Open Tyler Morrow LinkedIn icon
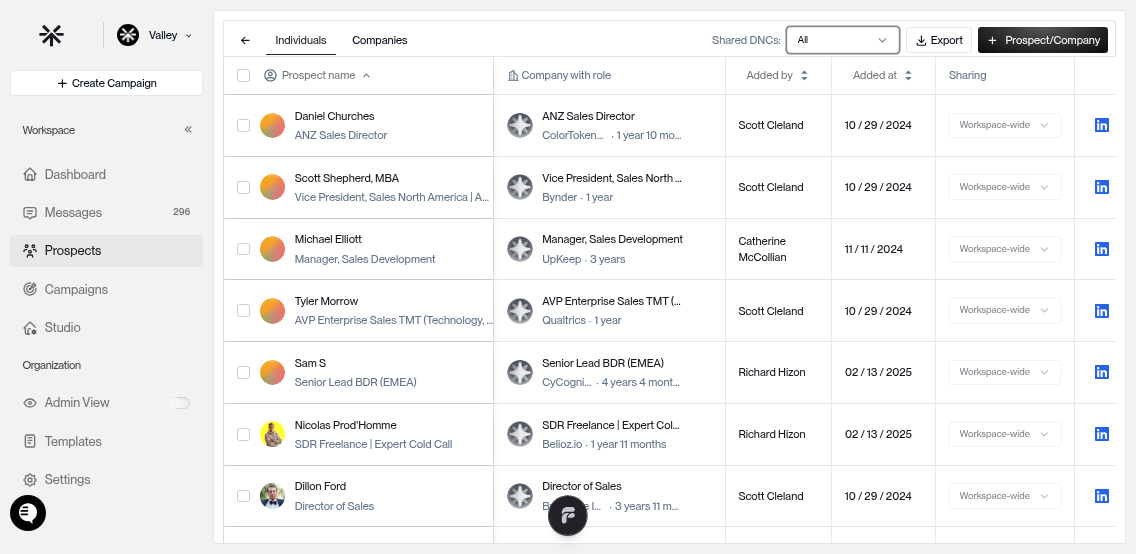The width and height of the screenshot is (1136, 554). click(x=1101, y=310)
